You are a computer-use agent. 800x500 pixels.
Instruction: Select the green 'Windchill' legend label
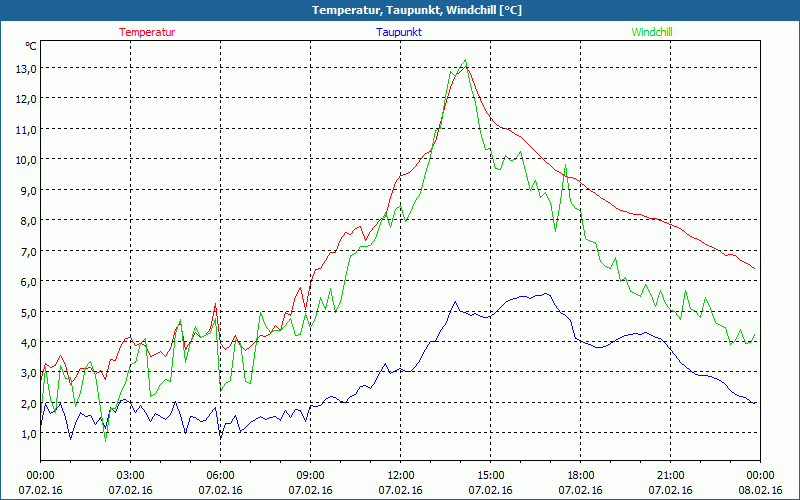tap(652, 32)
